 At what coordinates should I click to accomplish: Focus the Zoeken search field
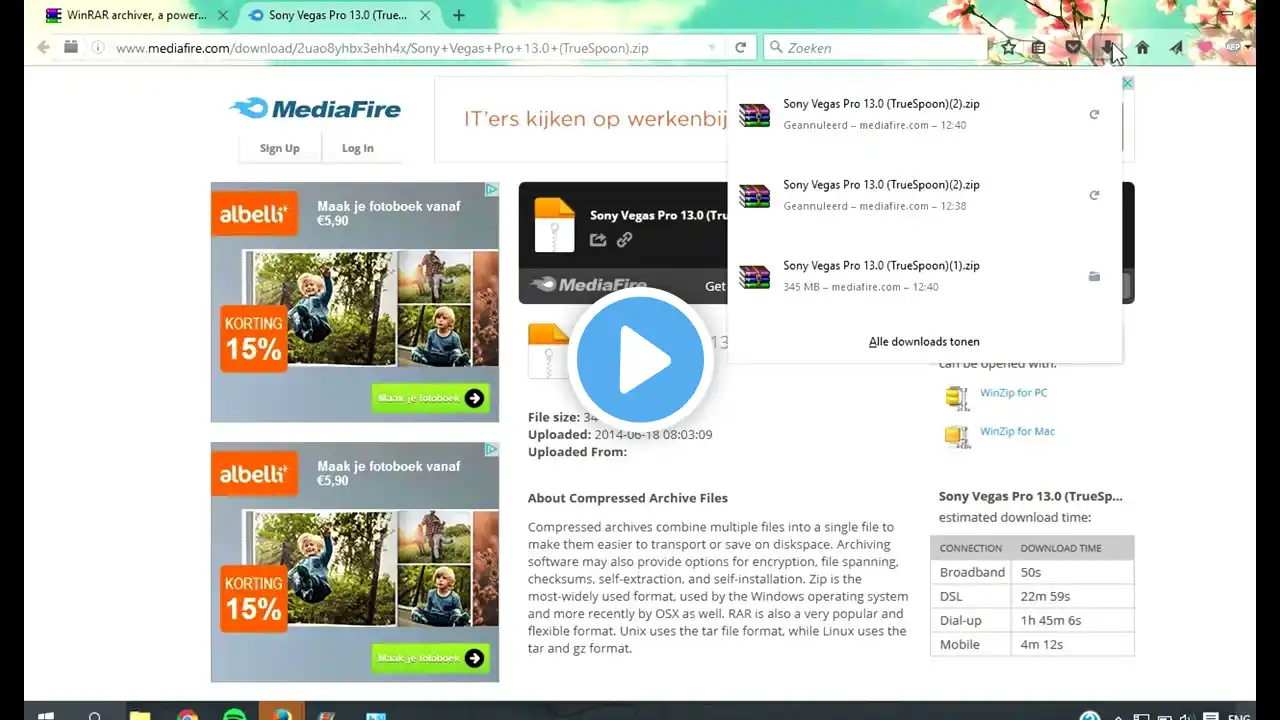(875, 47)
